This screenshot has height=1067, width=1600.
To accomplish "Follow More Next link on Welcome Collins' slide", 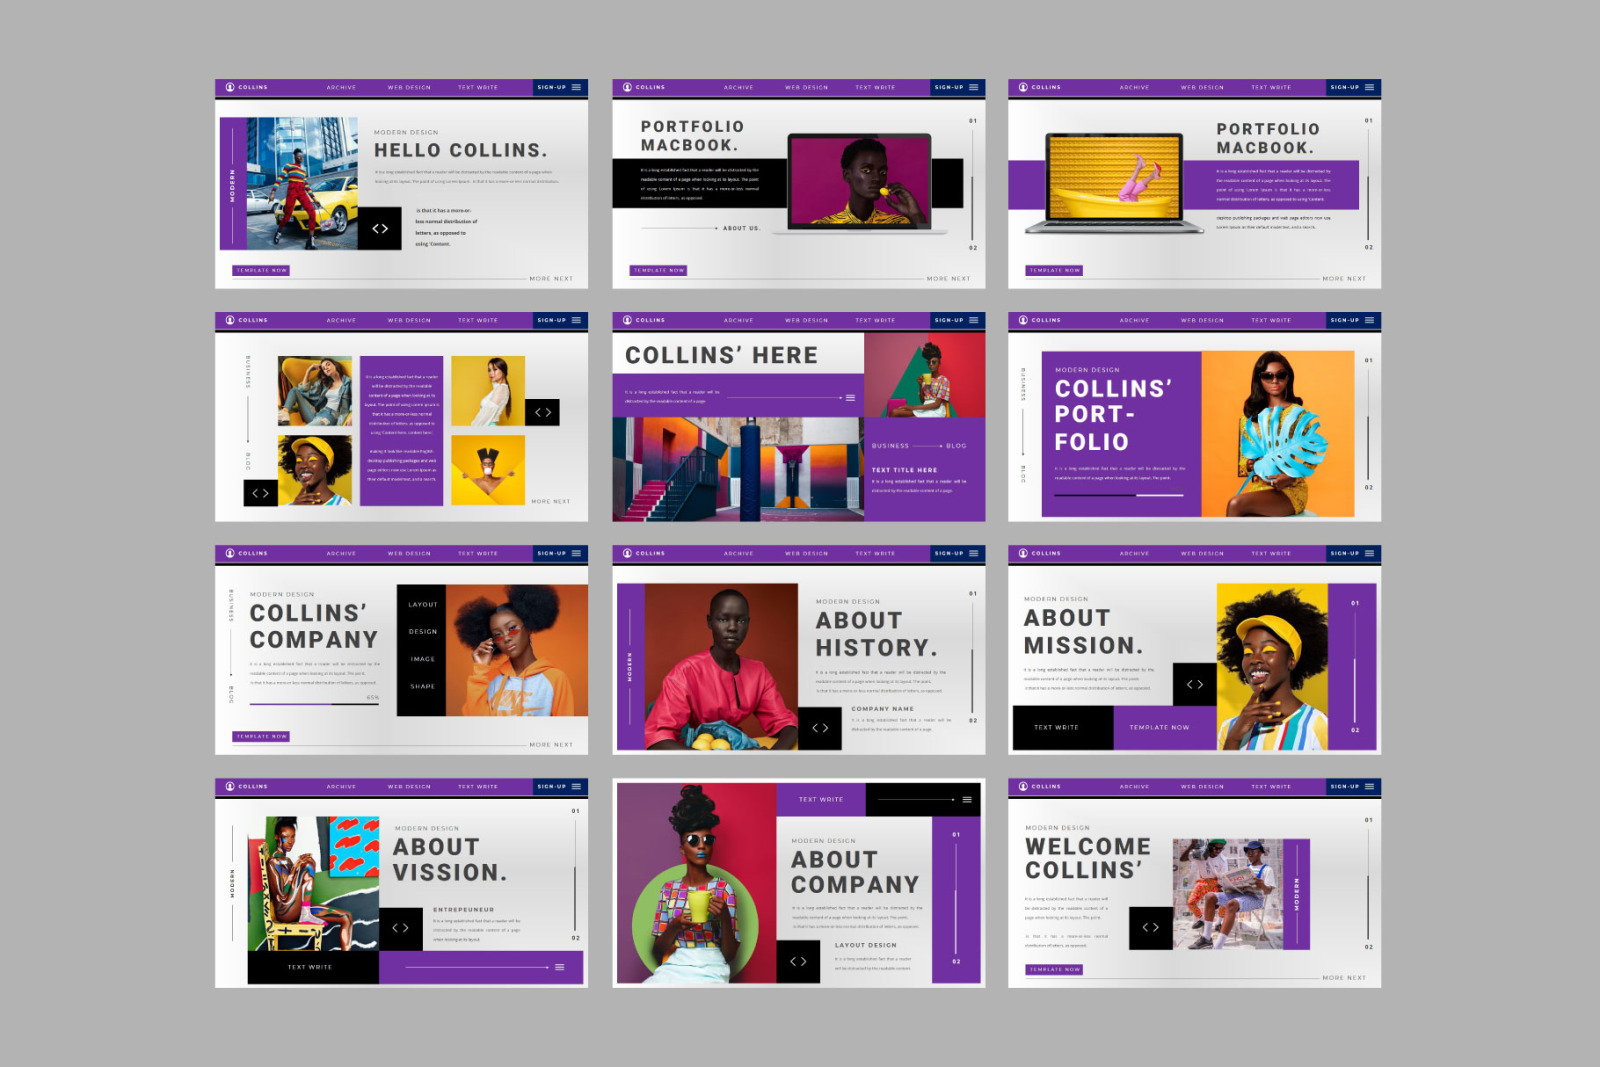I will 1343,978.
